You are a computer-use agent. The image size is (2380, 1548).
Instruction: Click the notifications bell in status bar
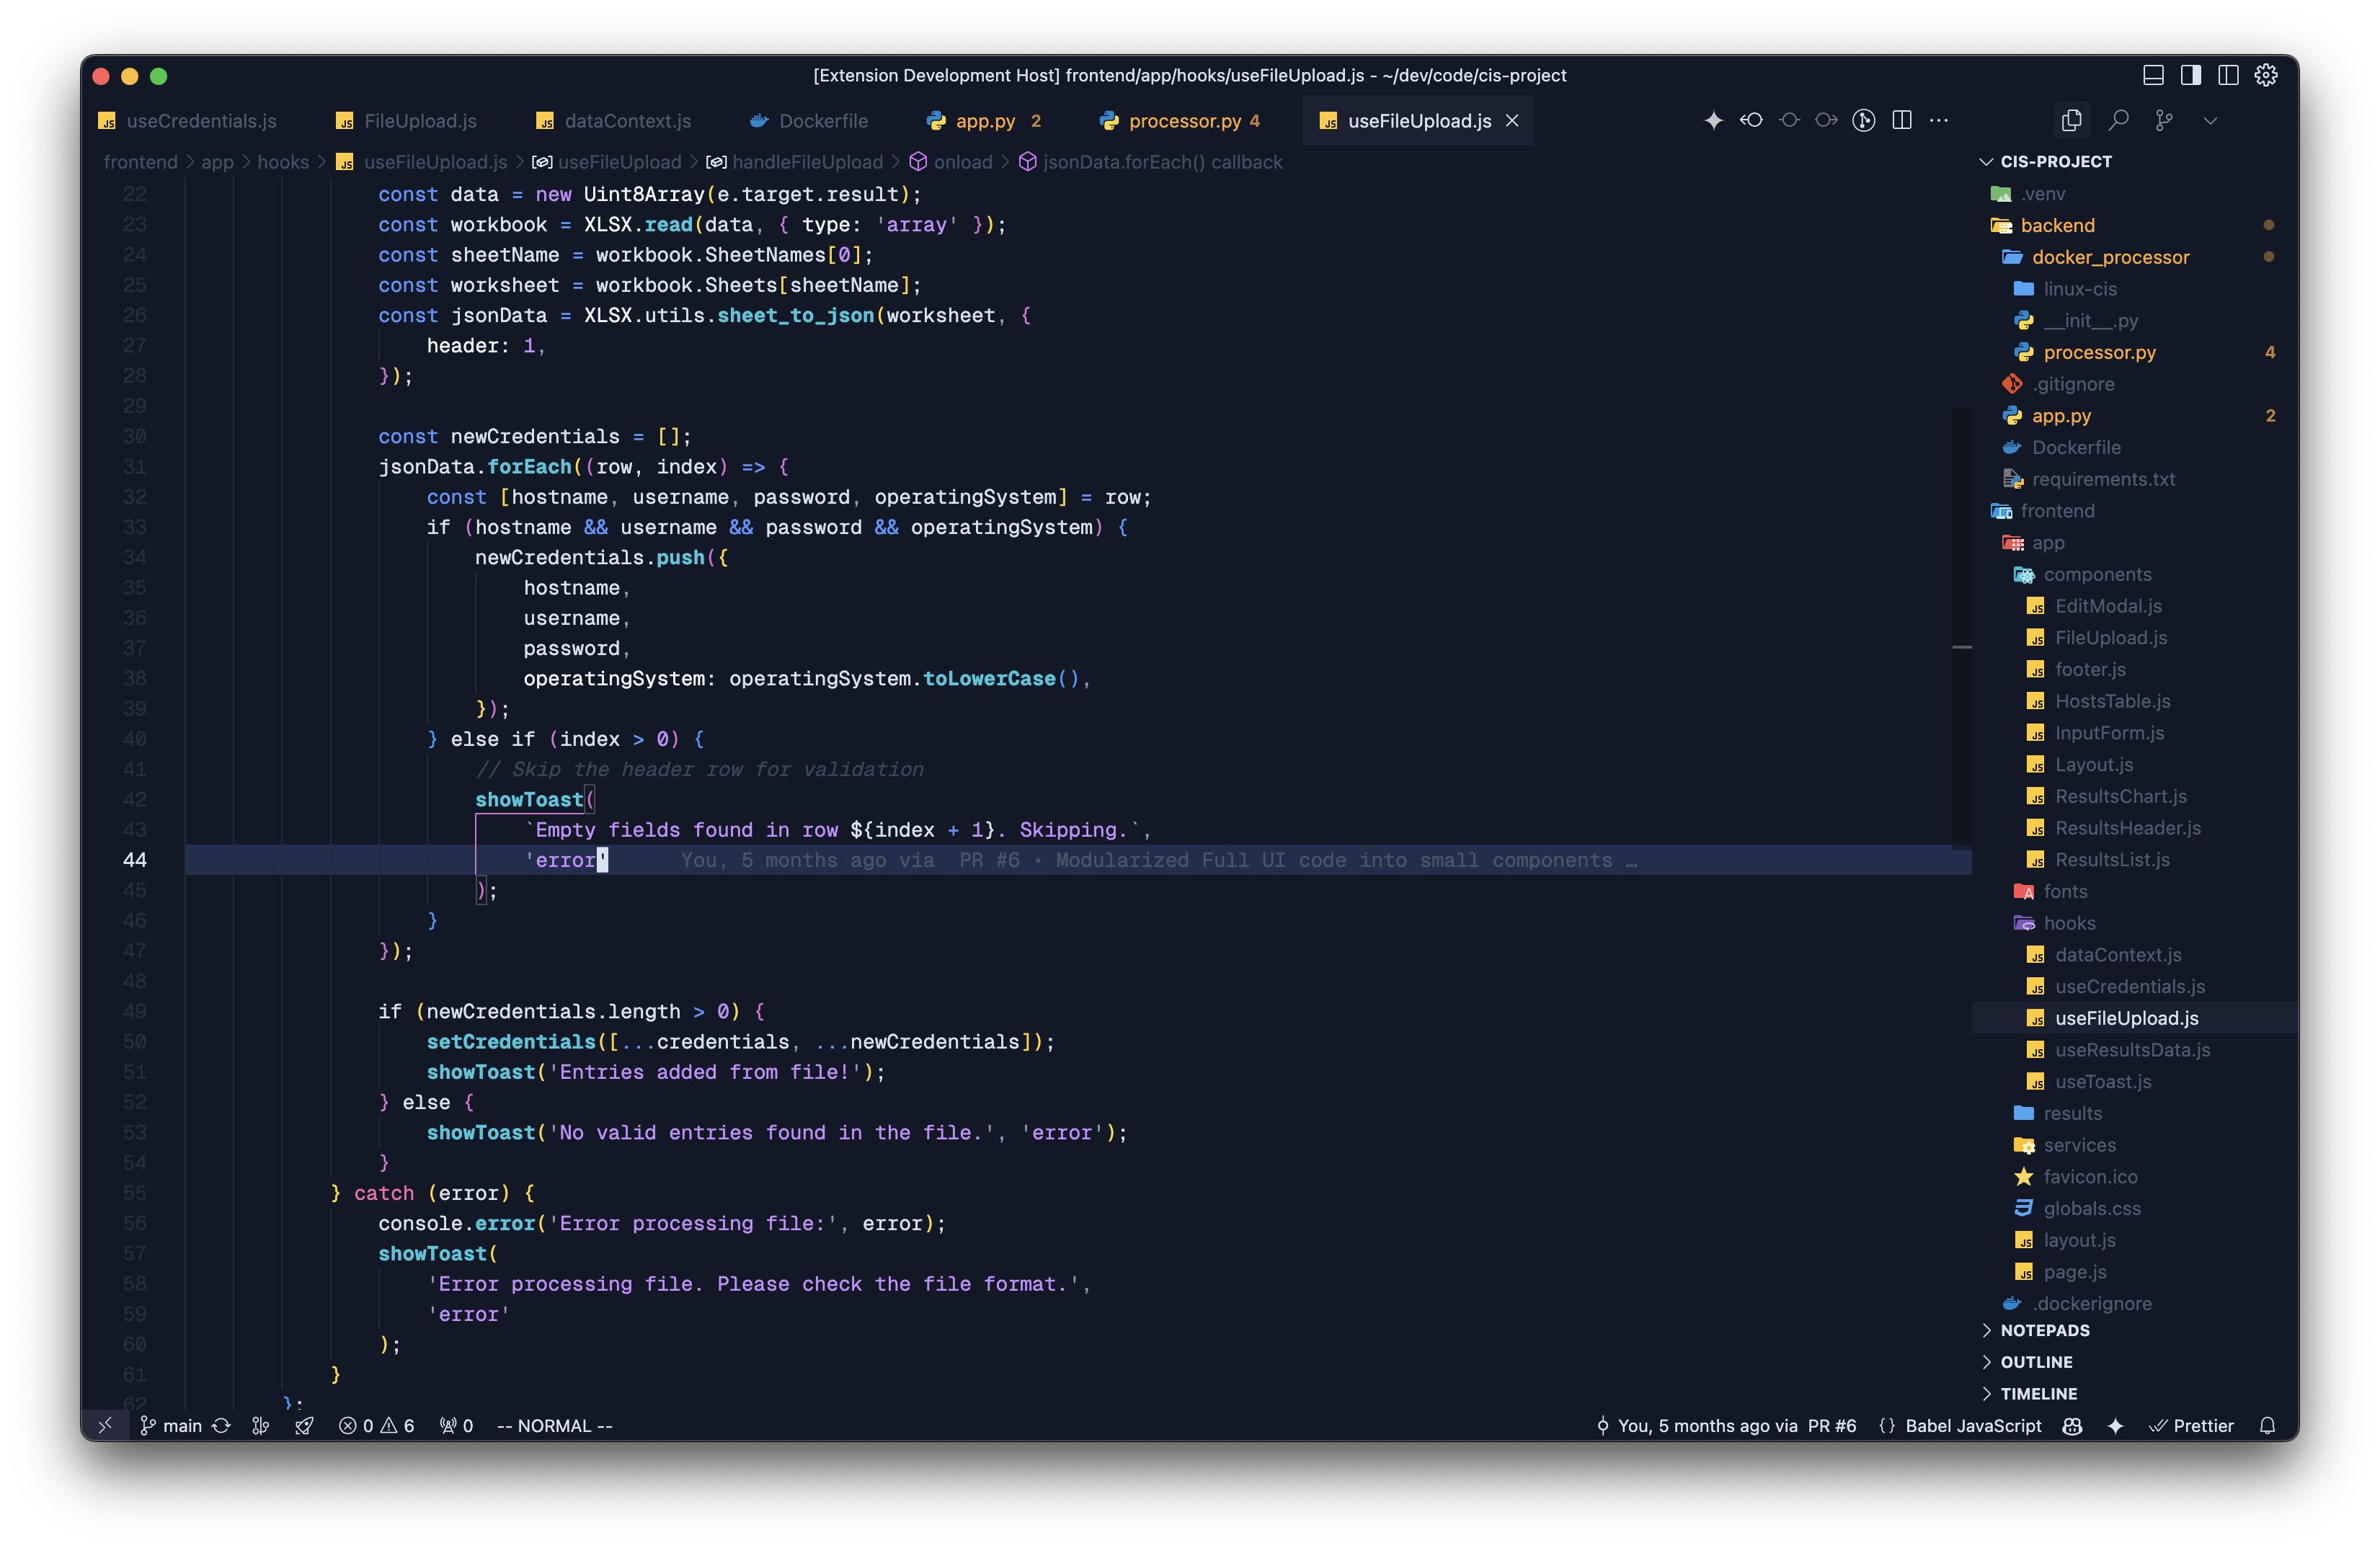click(x=2267, y=1426)
